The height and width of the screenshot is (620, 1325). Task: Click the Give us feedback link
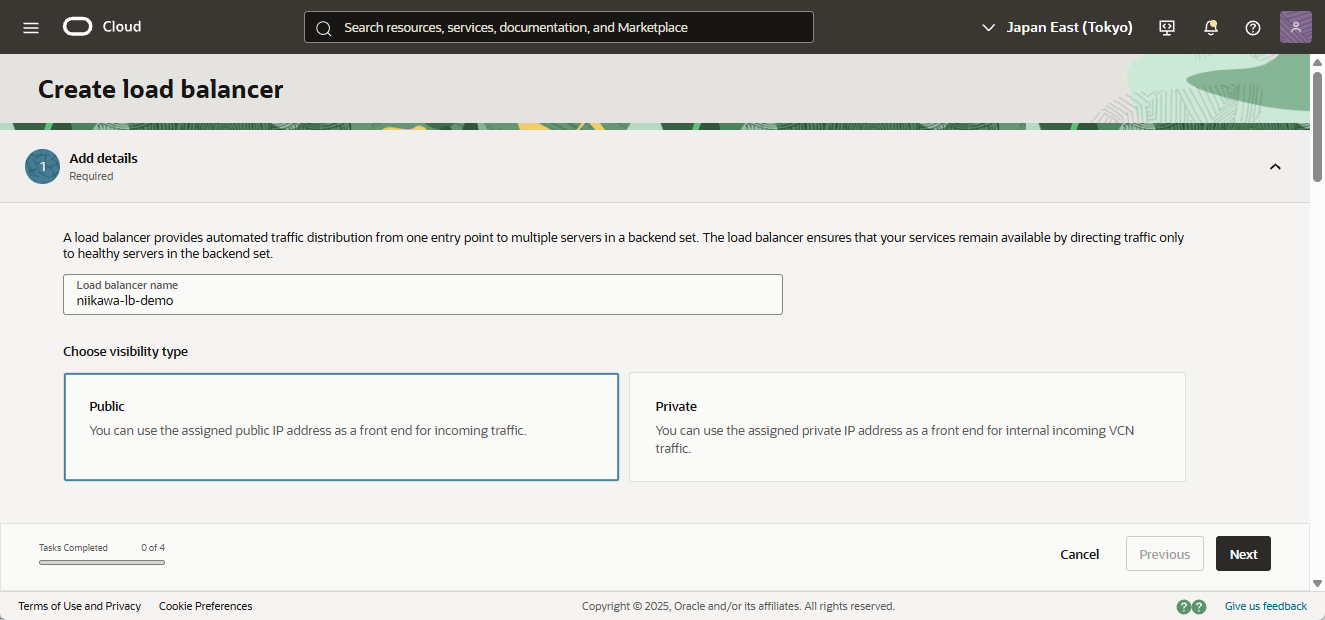point(1265,606)
